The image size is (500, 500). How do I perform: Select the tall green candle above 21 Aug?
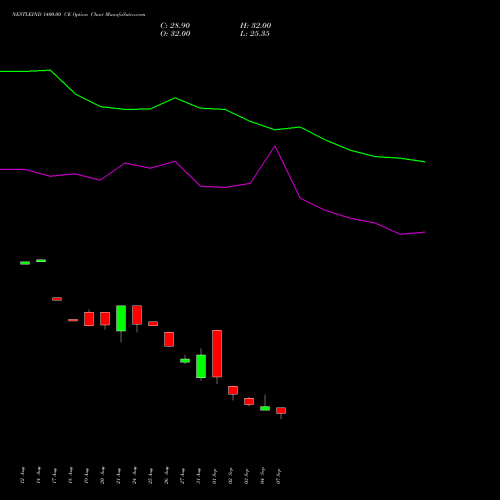point(121,318)
